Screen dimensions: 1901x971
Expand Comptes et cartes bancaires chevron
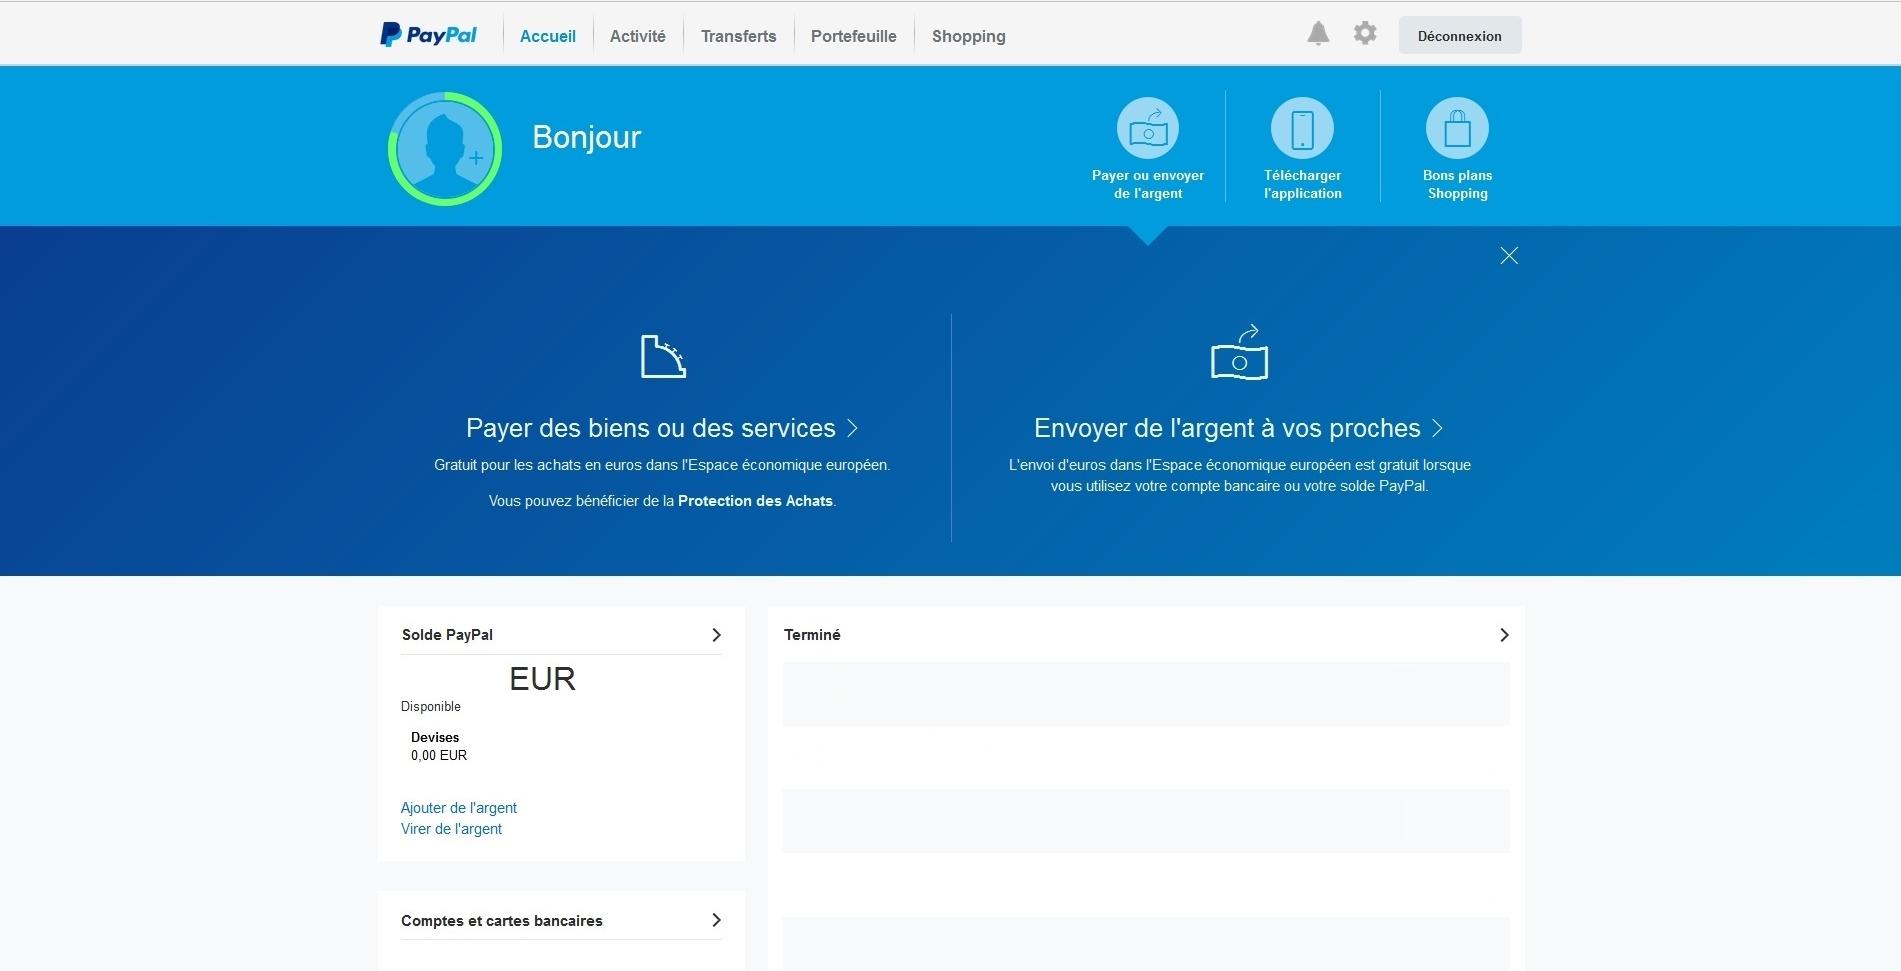(x=716, y=920)
